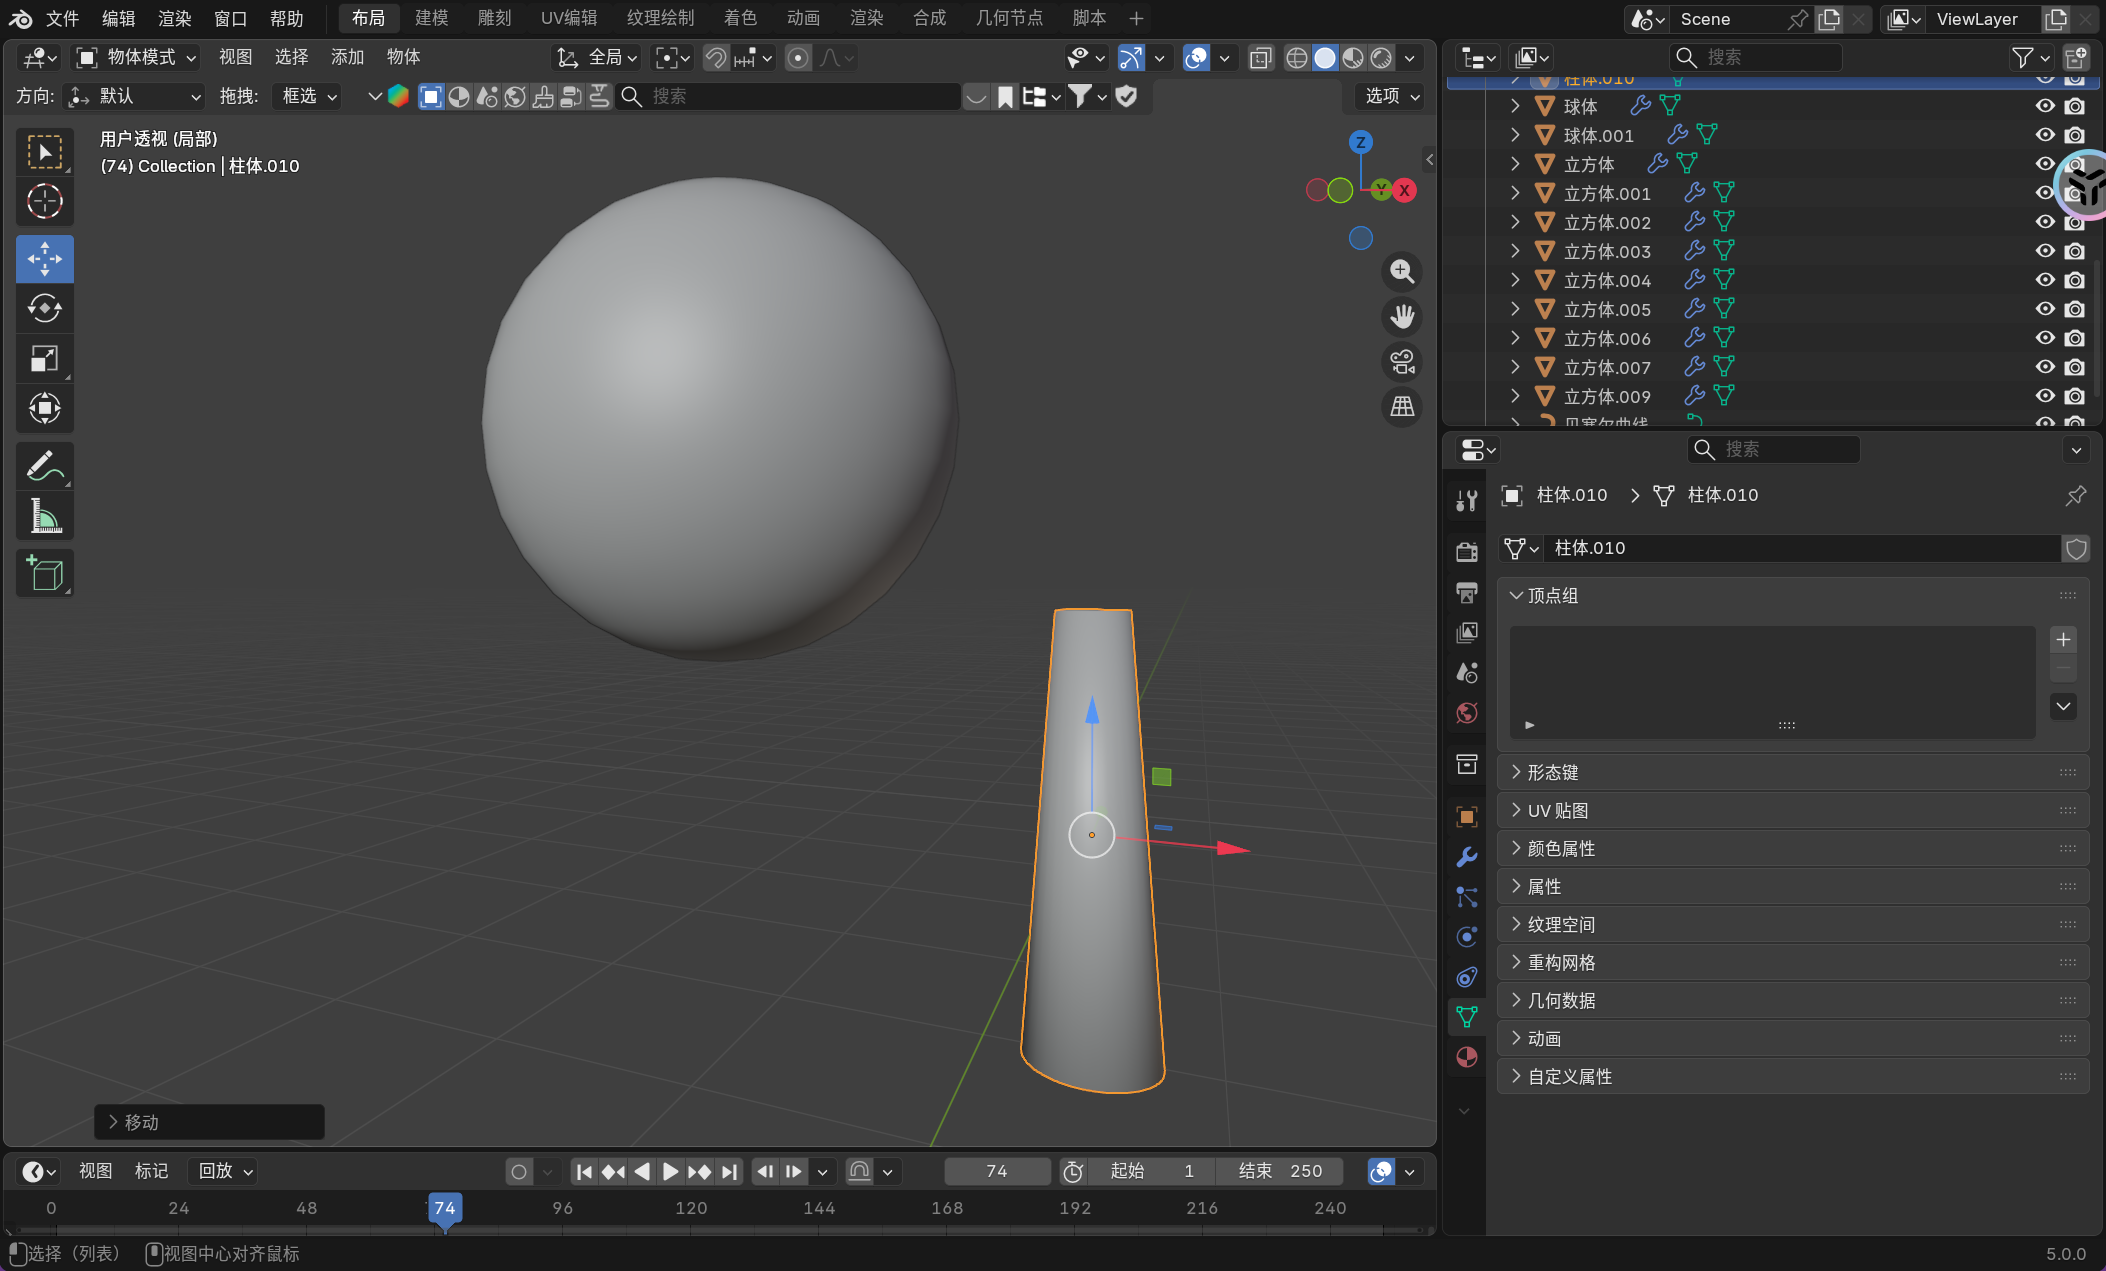Select the Scale tool
This screenshot has width=2106, height=1271.
point(44,358)
